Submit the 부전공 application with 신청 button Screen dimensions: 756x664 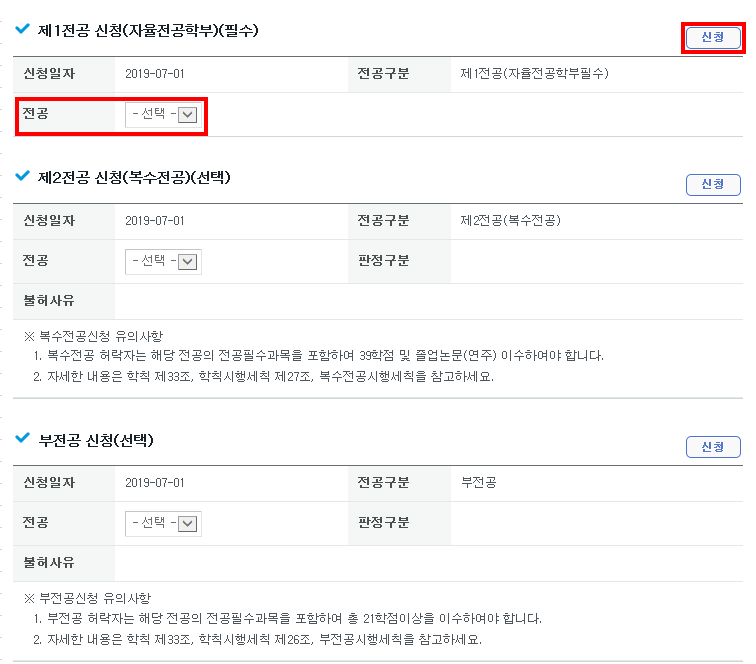(712, 447)
